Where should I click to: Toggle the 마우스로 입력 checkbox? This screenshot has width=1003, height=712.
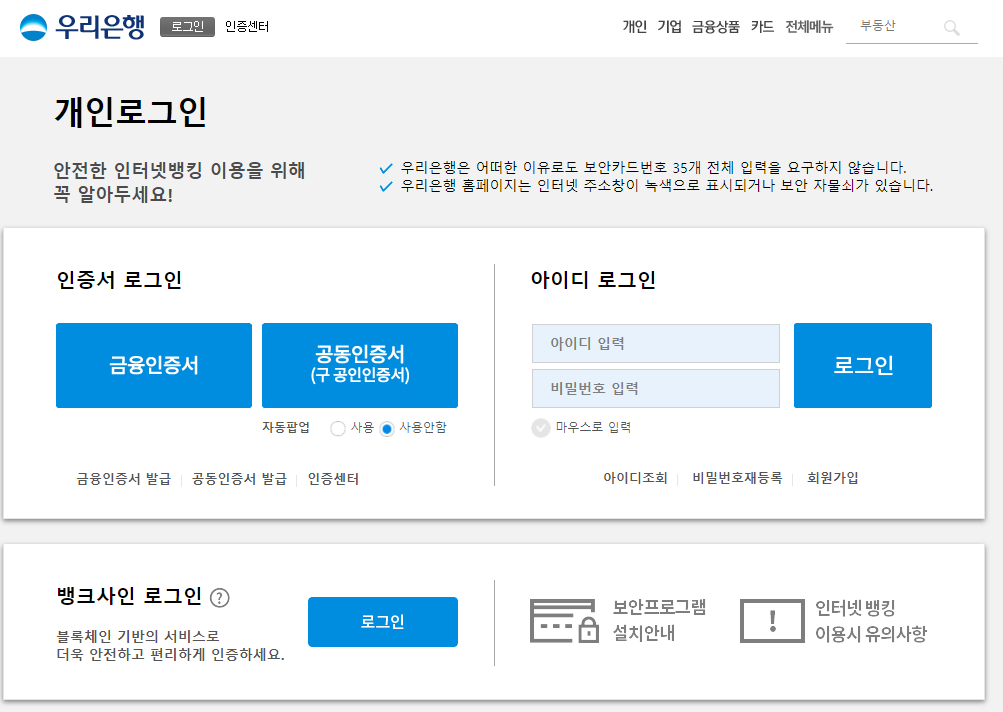click(x=541, y=427)
